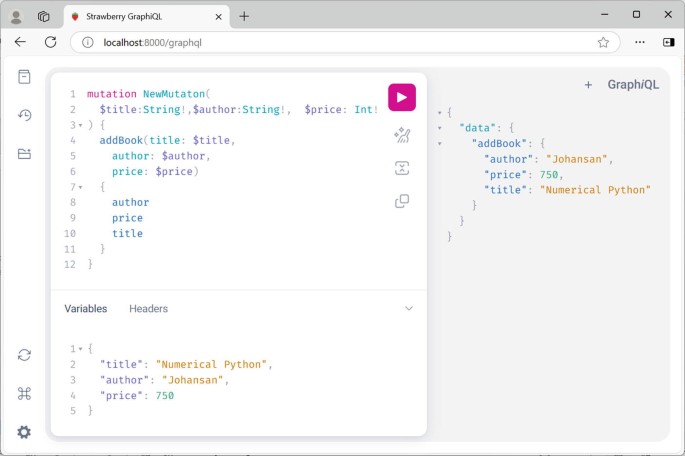Prettify the query with the magic wand icon
The width and height of the screenshot is (685, 456).
pyautogui.click(x=401, y=135)
